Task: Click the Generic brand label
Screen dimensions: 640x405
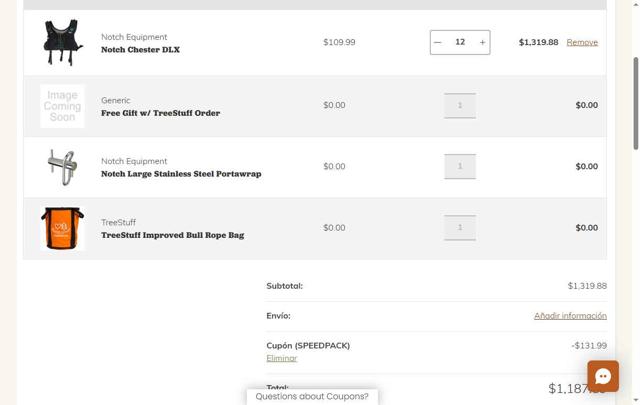Action: point(116,100)
